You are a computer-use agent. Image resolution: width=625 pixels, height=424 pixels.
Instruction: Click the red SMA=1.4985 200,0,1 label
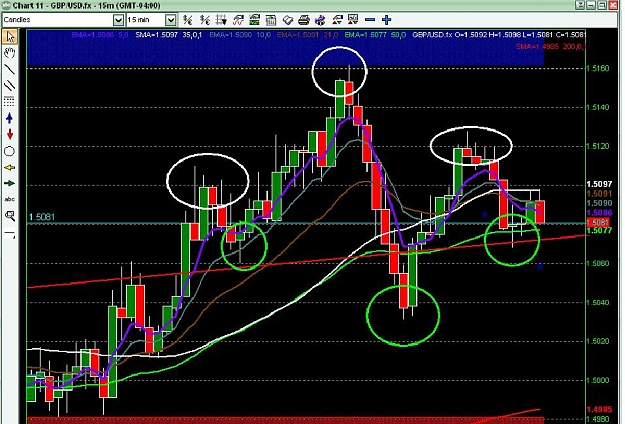pos(550,47)
